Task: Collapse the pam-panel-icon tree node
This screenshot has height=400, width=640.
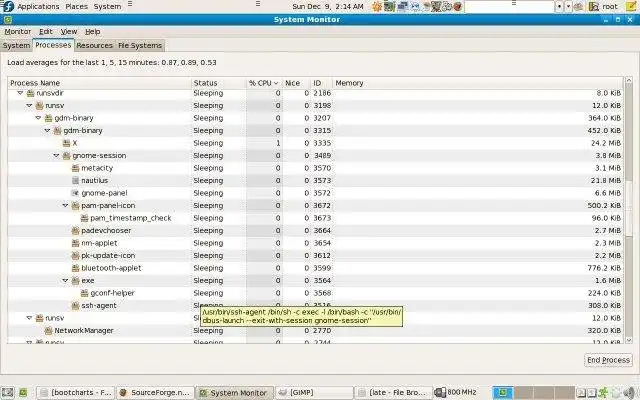Action: (65, 206)
